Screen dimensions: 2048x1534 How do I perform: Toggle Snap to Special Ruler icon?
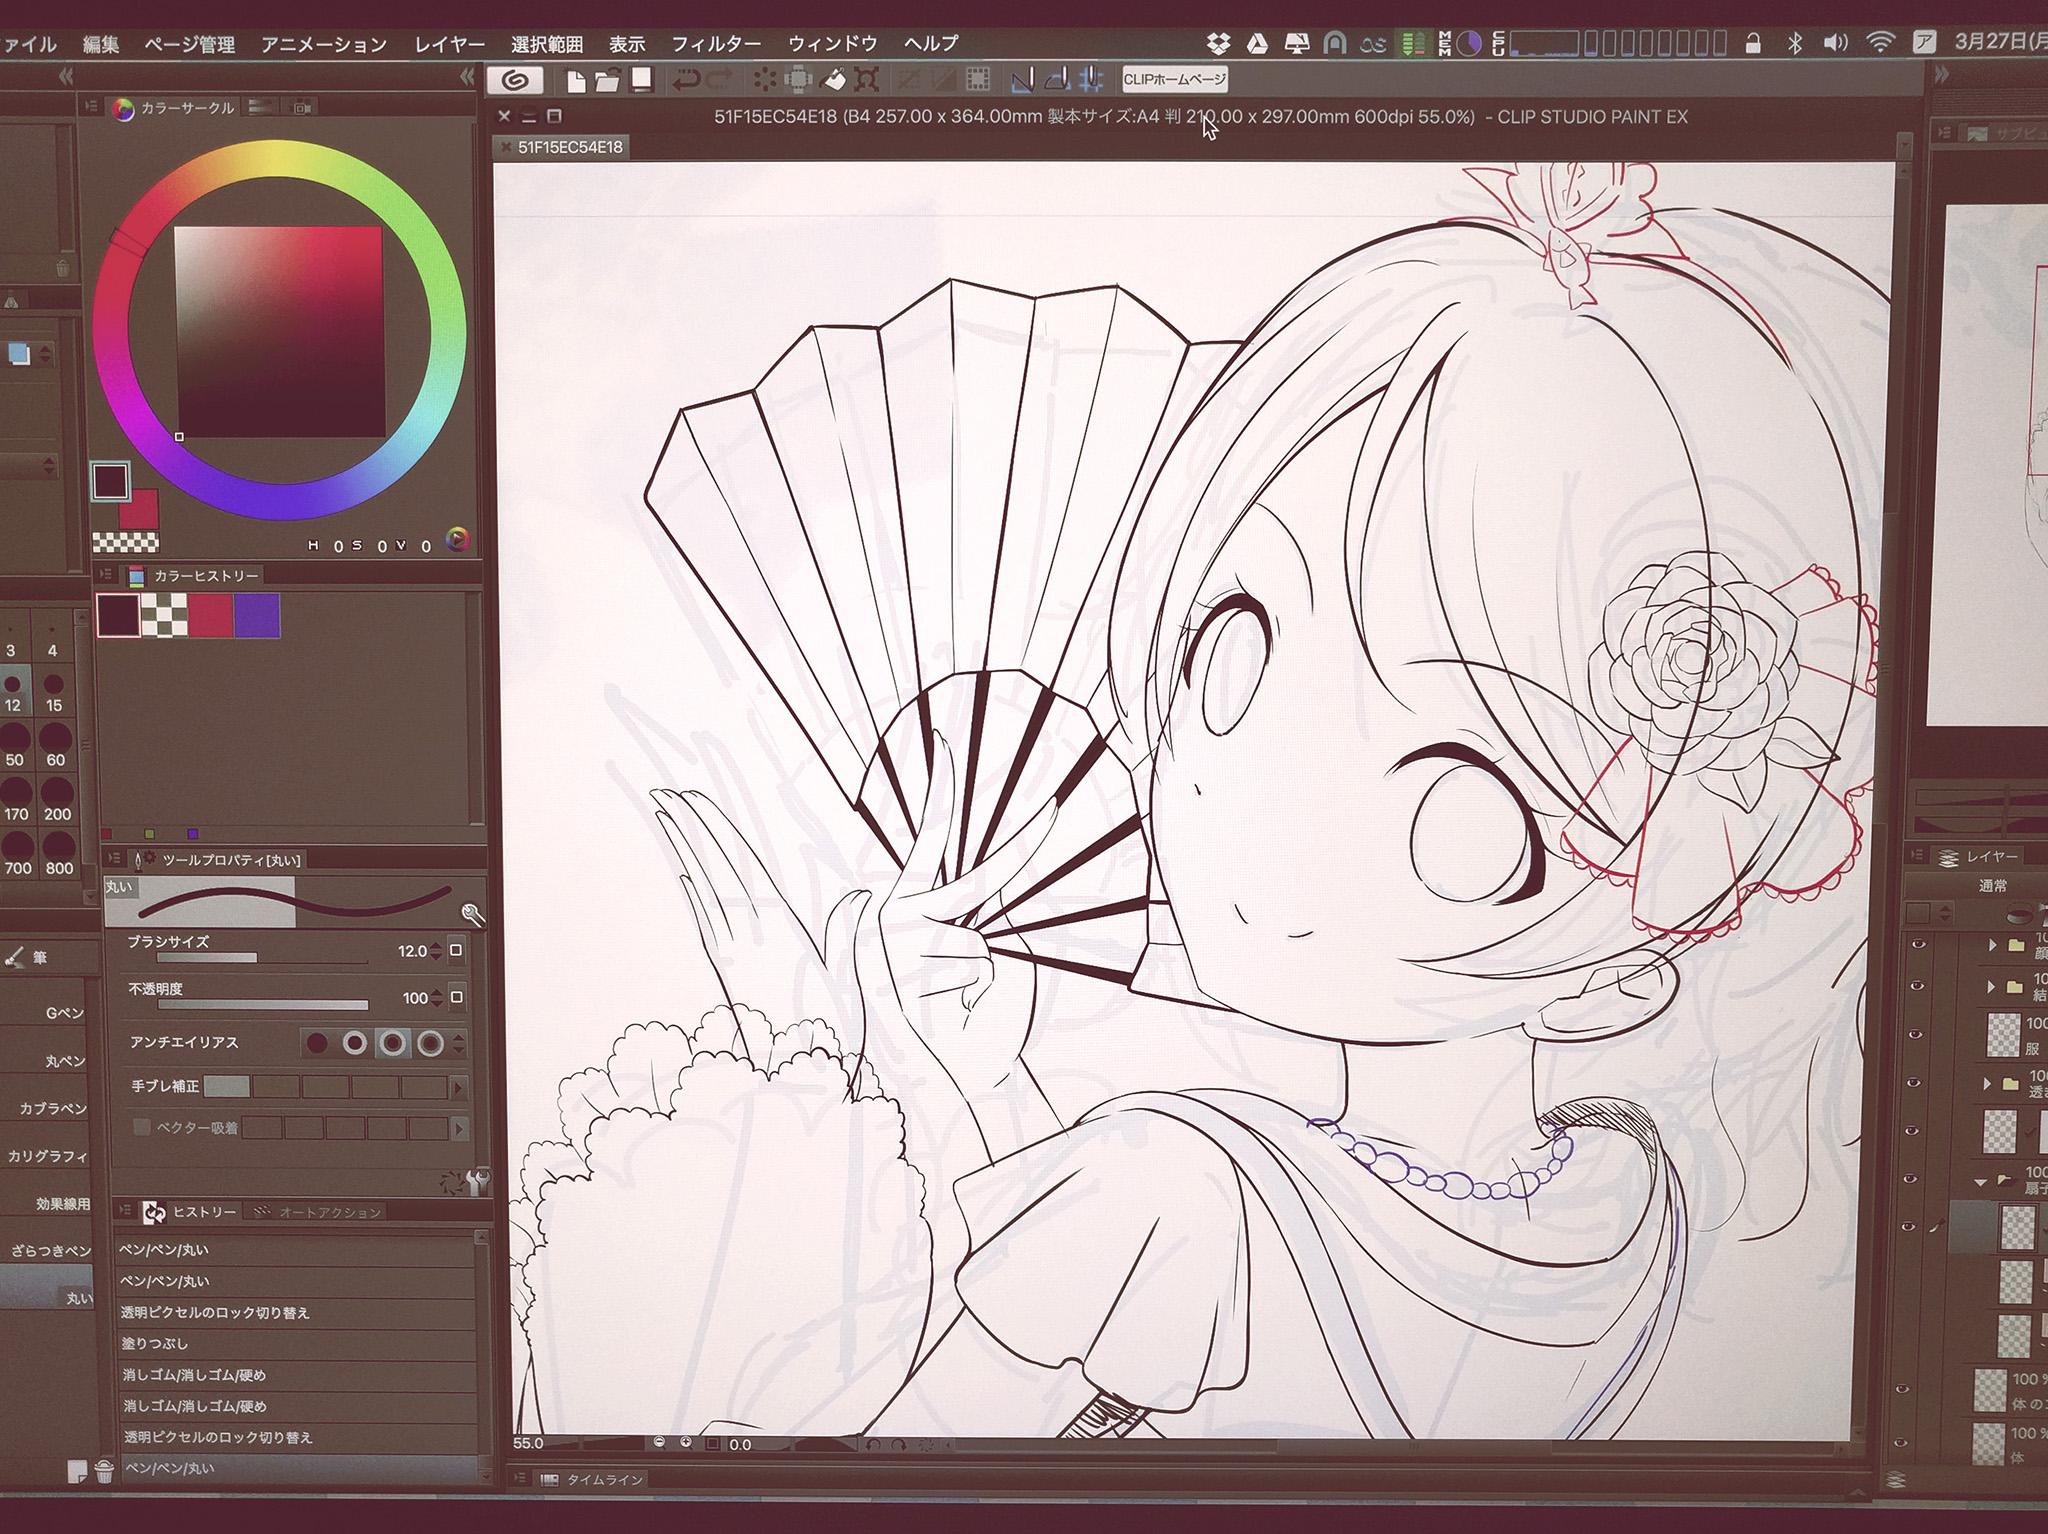click(1057, 79)
